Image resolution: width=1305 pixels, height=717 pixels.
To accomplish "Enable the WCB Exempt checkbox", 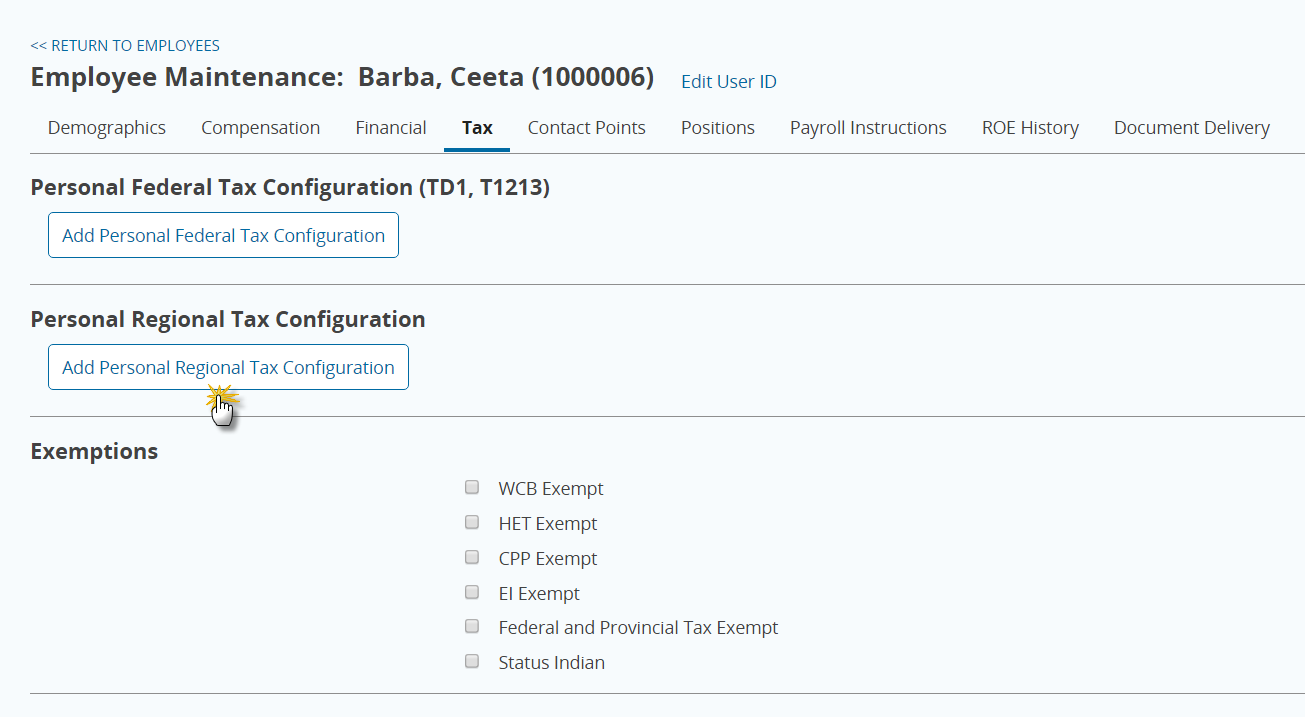I will (472, 488).
